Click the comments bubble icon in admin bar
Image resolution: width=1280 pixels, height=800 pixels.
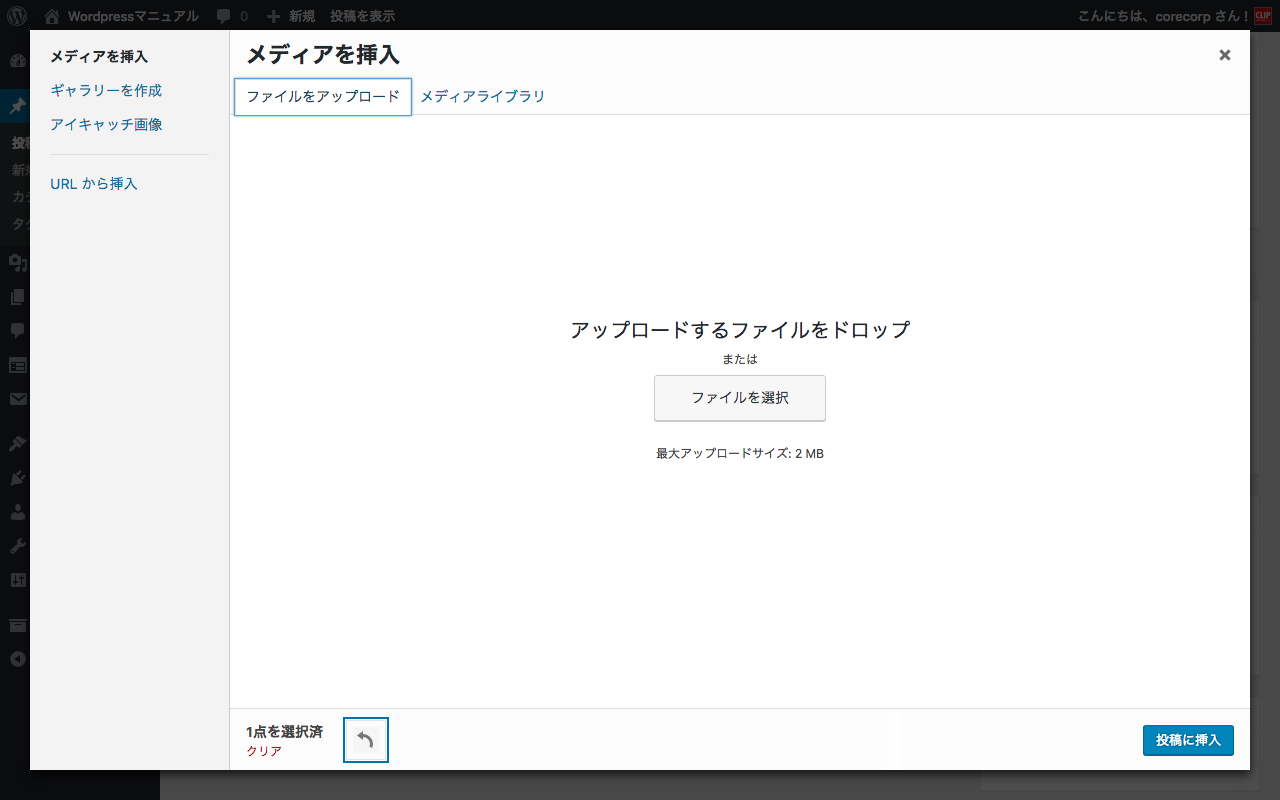coord(224,16)
